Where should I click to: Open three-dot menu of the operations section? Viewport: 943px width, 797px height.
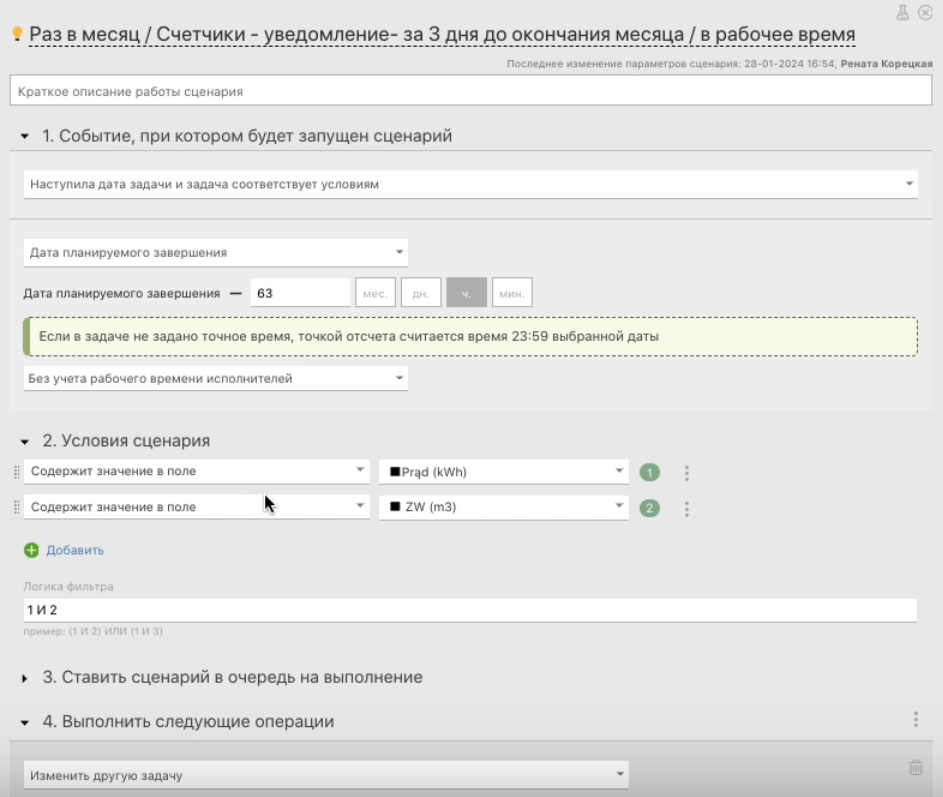click(915, 720)
